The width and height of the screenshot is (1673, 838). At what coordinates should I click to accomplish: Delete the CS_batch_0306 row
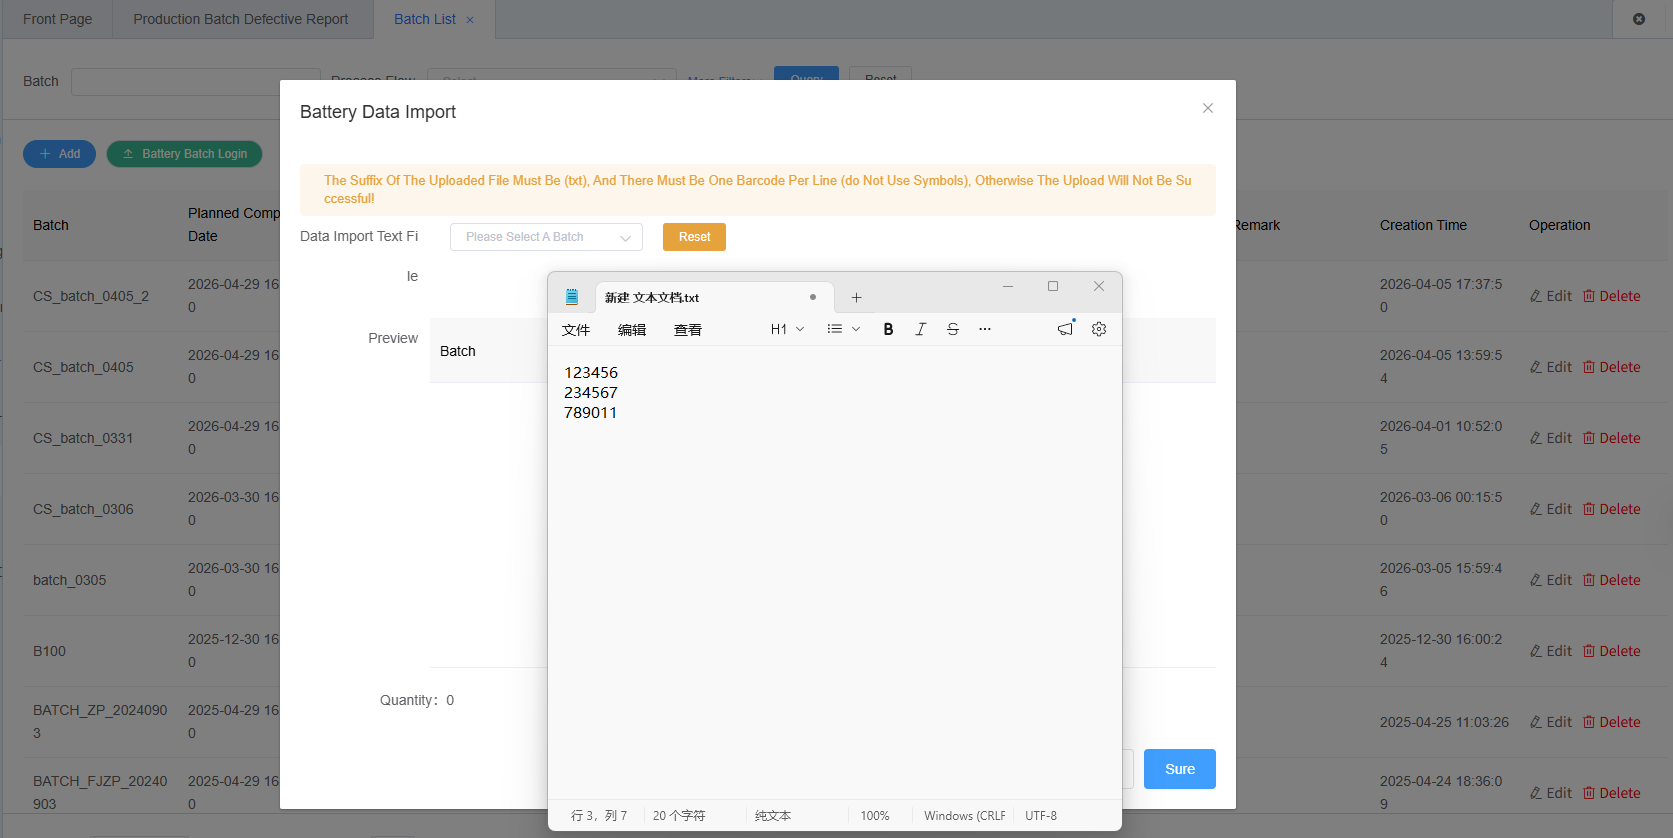1611,509
